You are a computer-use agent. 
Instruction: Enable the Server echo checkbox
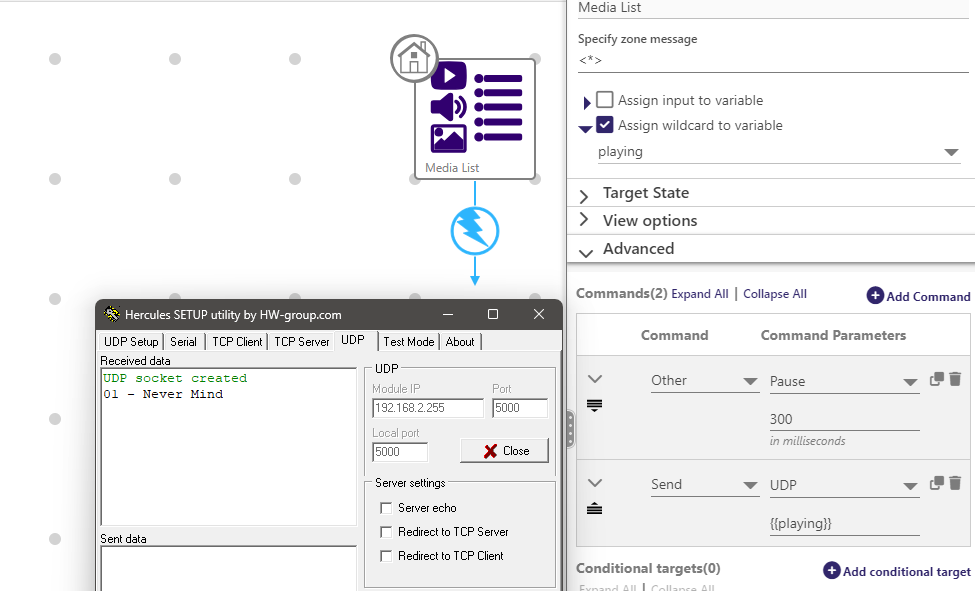[387, 508]
